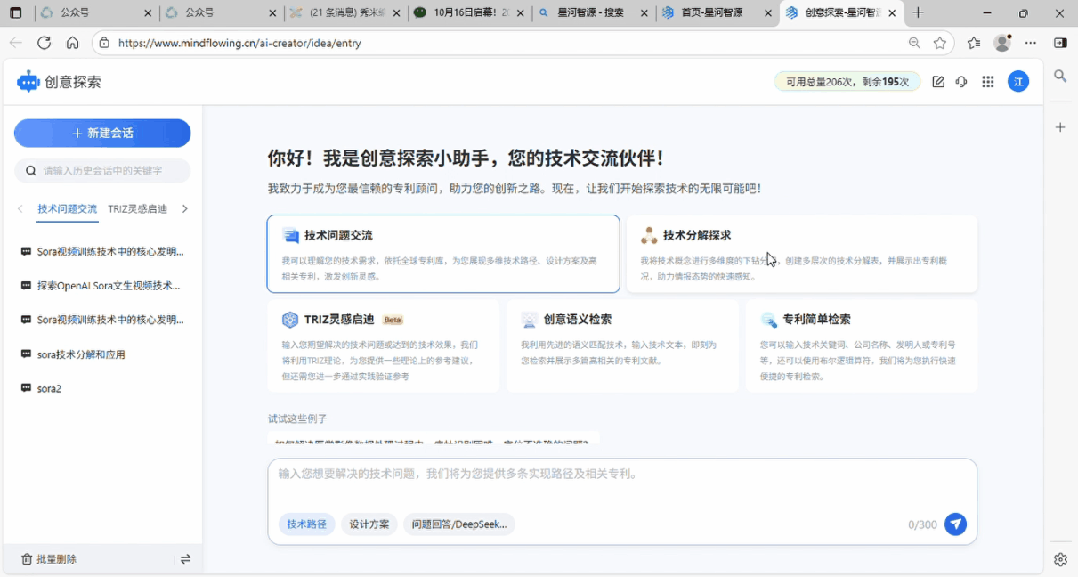Screen dimensions: 1078x577
Task: Click the browser back arrow
Action: (15, 43)
